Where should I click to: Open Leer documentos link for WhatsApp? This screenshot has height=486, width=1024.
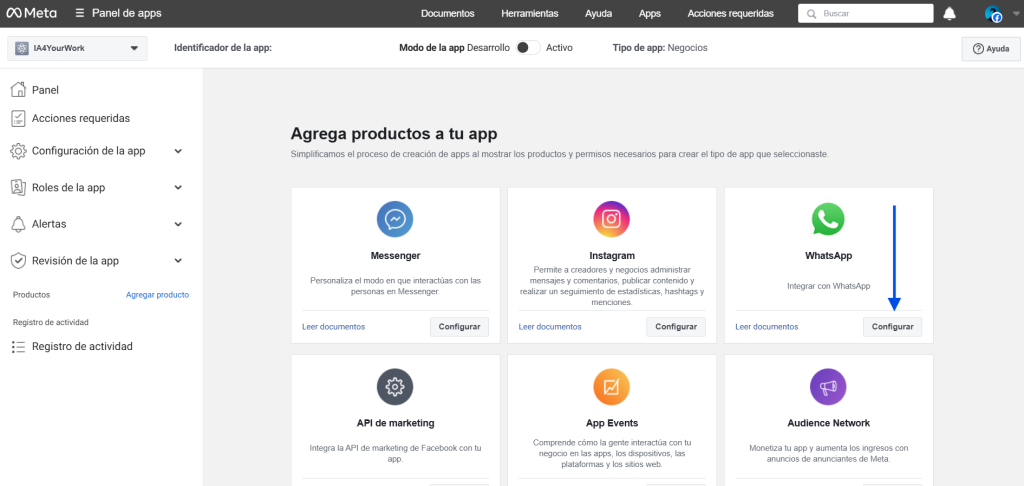click(x=767, y=327)
